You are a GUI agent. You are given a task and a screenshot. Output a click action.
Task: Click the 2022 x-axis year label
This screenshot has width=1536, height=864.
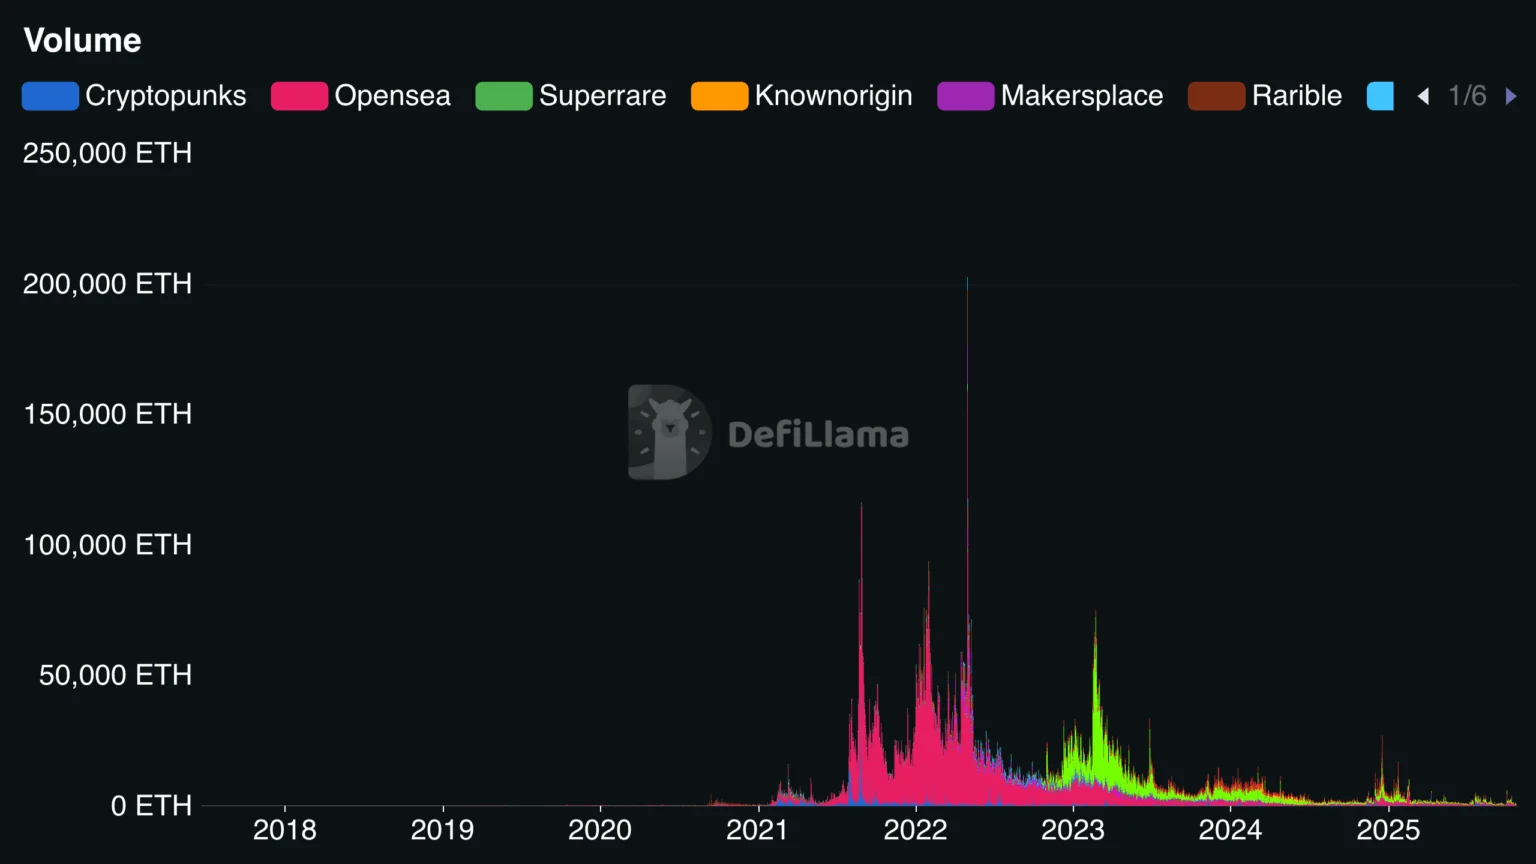point(915,830)
